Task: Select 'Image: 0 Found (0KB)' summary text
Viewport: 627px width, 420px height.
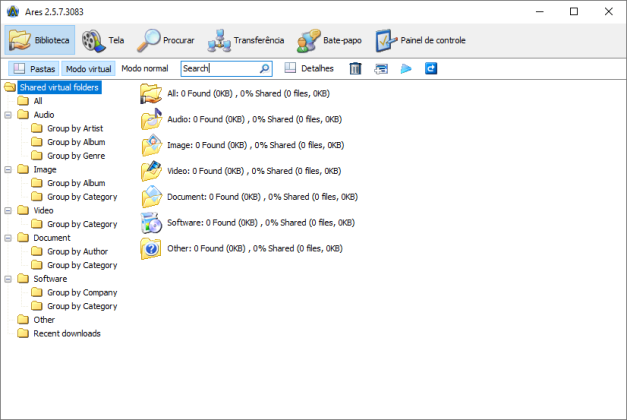Action: coord(256,145)
